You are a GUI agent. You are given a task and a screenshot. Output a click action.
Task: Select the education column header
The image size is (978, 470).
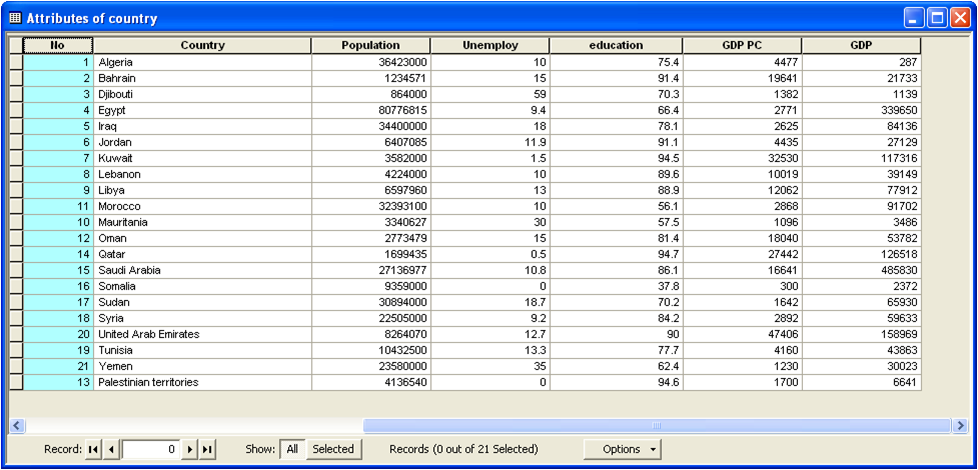click(616, 46)
